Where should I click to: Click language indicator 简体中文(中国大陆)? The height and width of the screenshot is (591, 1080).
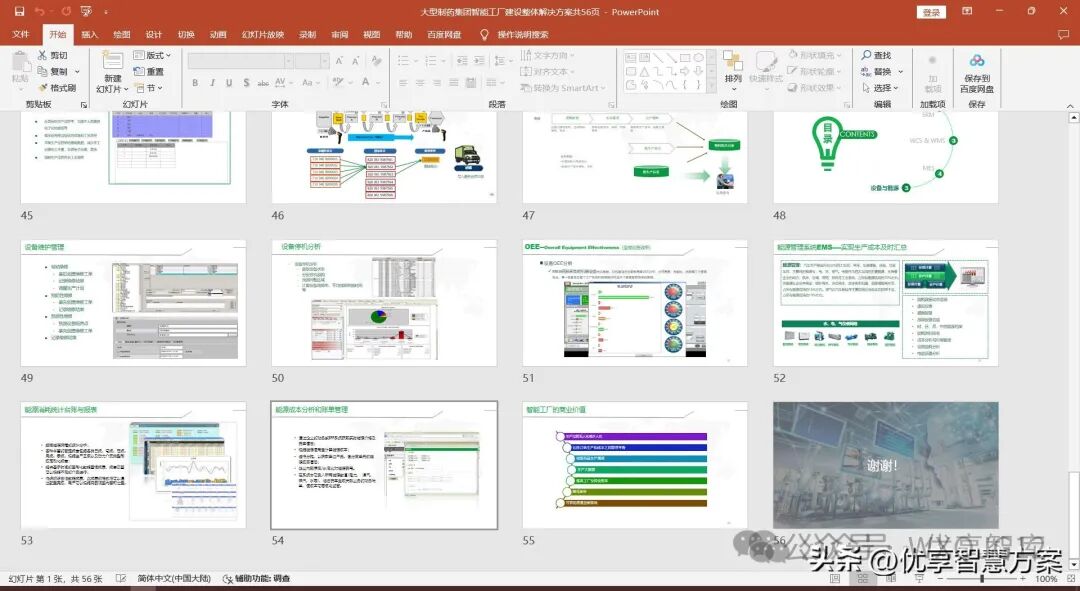coord(174,579)
